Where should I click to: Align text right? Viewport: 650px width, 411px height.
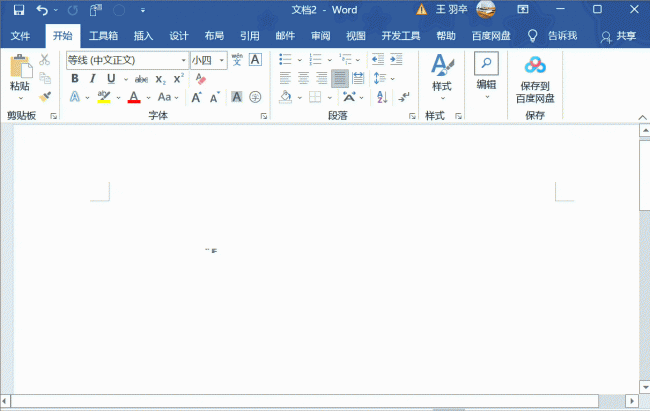(322, 78)
